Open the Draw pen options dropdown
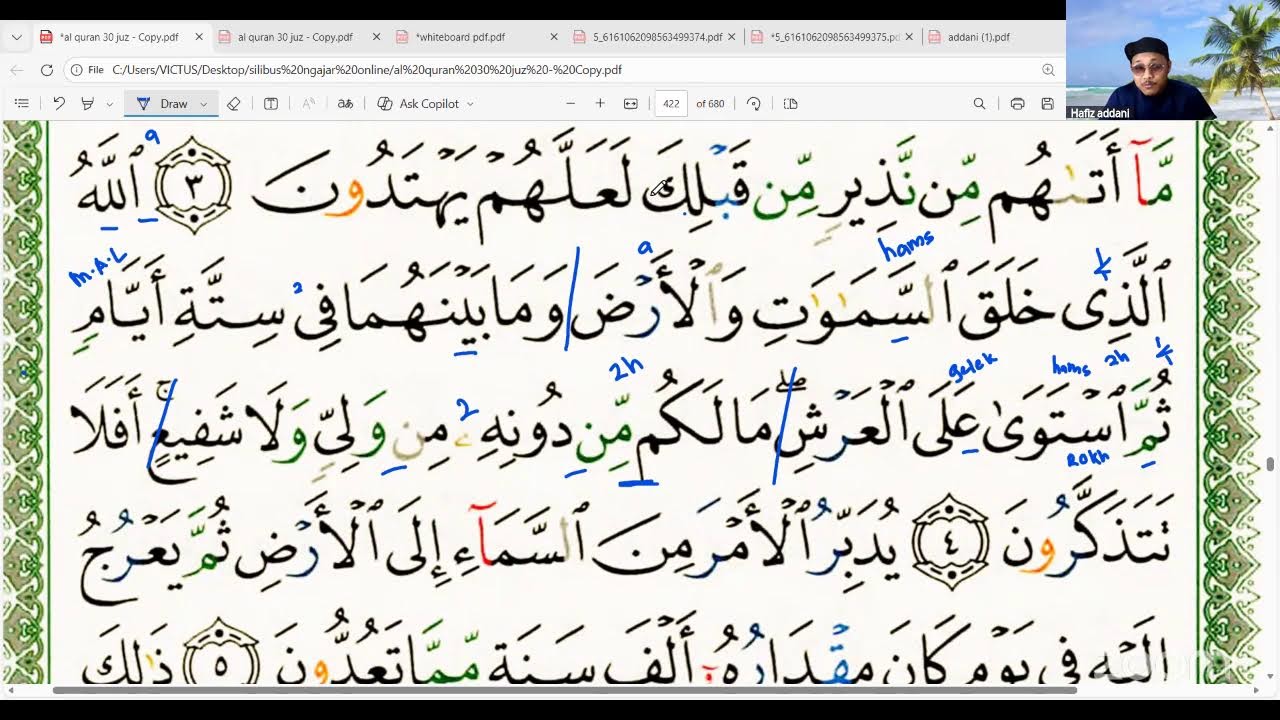This screenshot has height=720, width=1280. (204, 104)
